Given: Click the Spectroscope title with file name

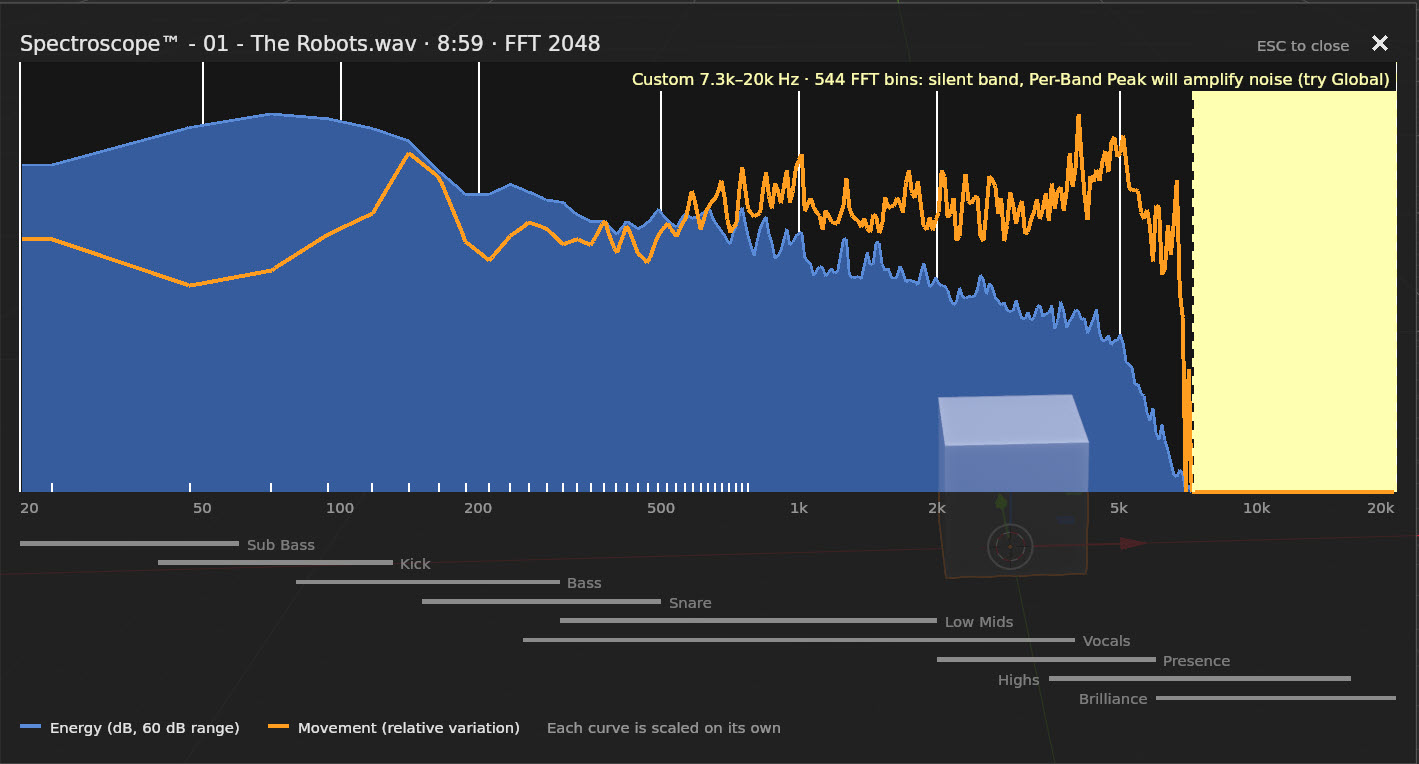Looking at the screenshot, I should click(310, 44).
